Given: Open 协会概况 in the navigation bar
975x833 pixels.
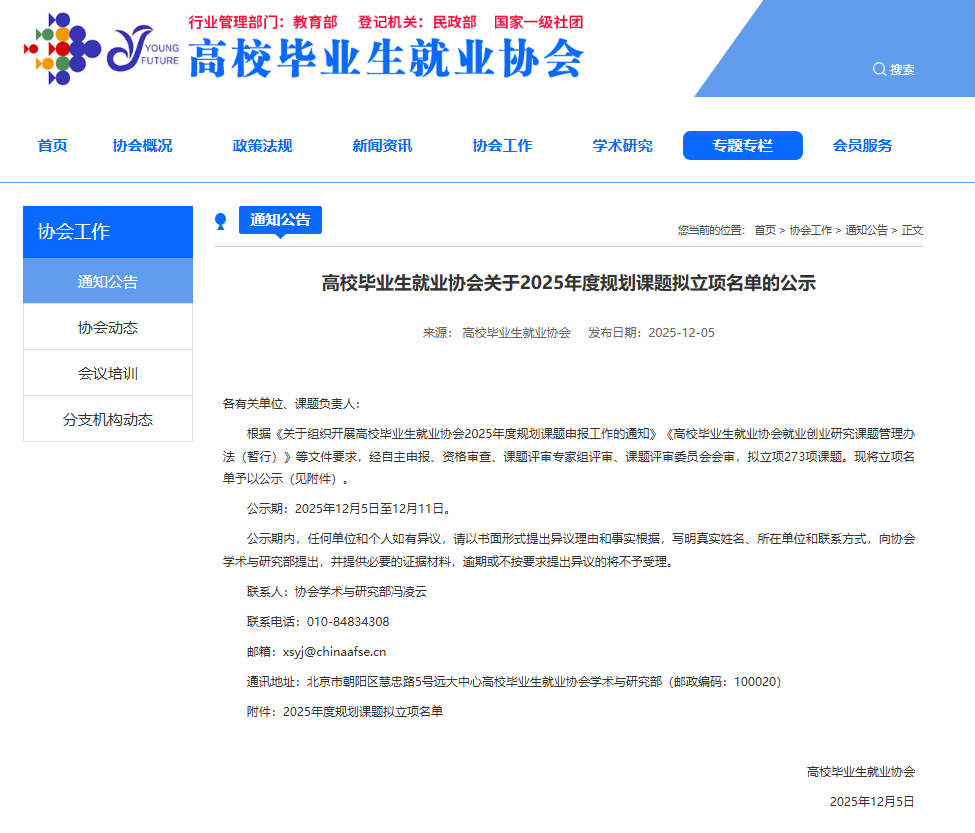Looking at the screenshot, I should (142, 146).
